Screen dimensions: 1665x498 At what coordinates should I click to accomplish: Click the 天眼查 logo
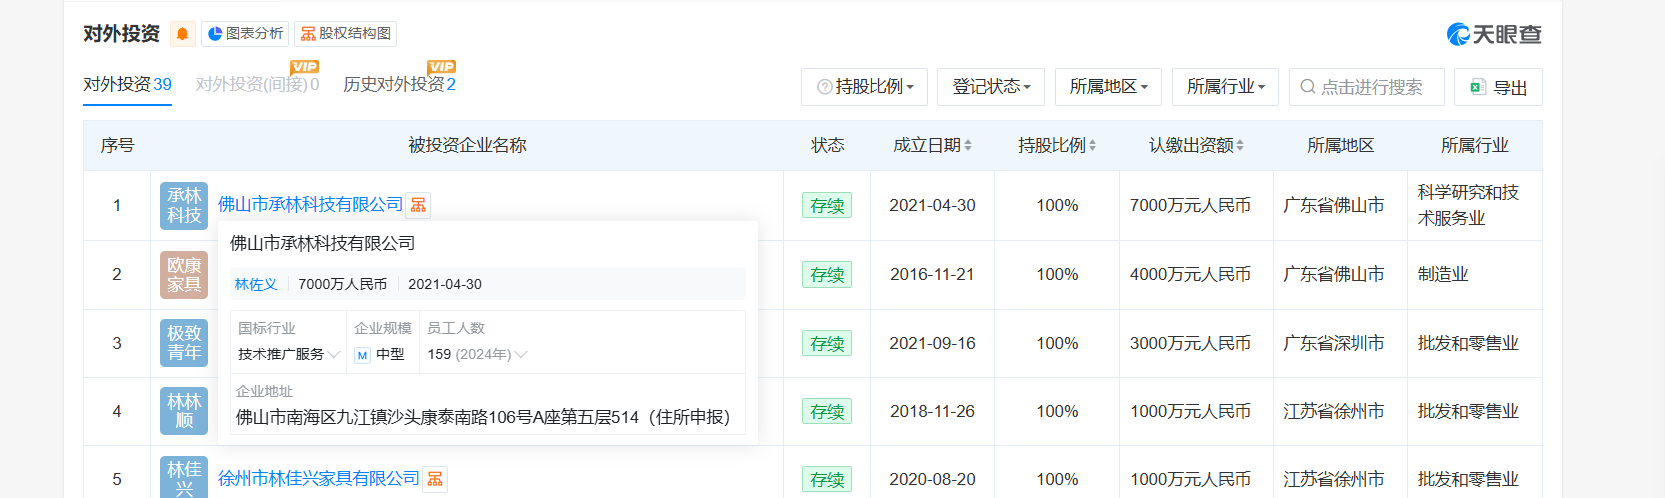(1494, 34)
